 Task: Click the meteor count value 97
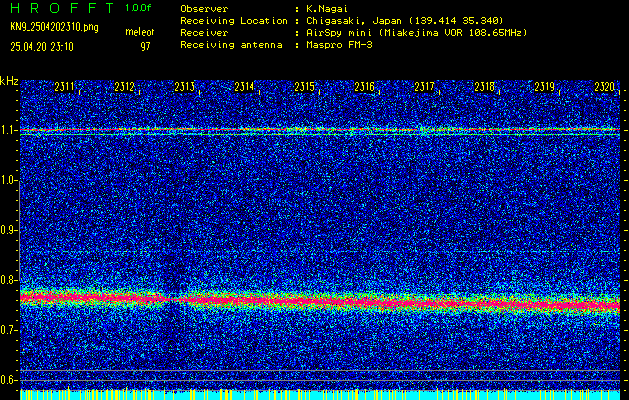[145, 47]
